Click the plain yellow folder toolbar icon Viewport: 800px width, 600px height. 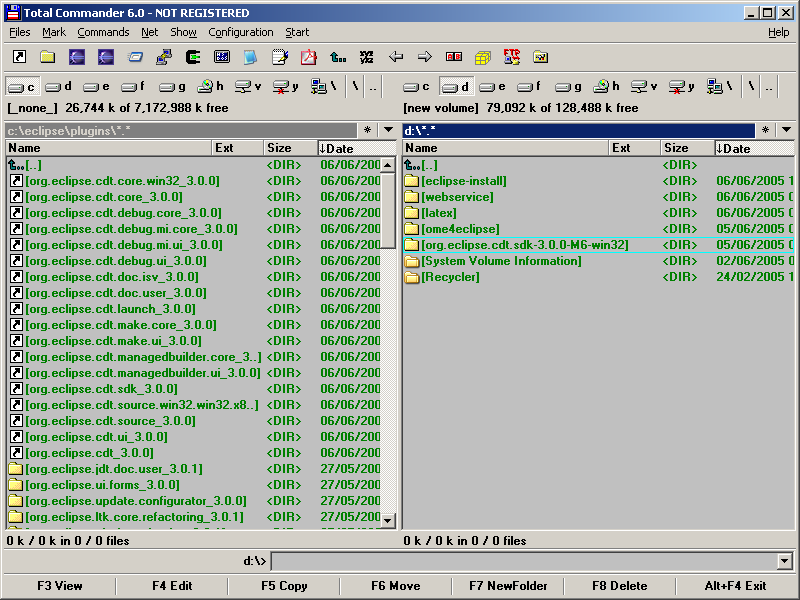[48, 57]
